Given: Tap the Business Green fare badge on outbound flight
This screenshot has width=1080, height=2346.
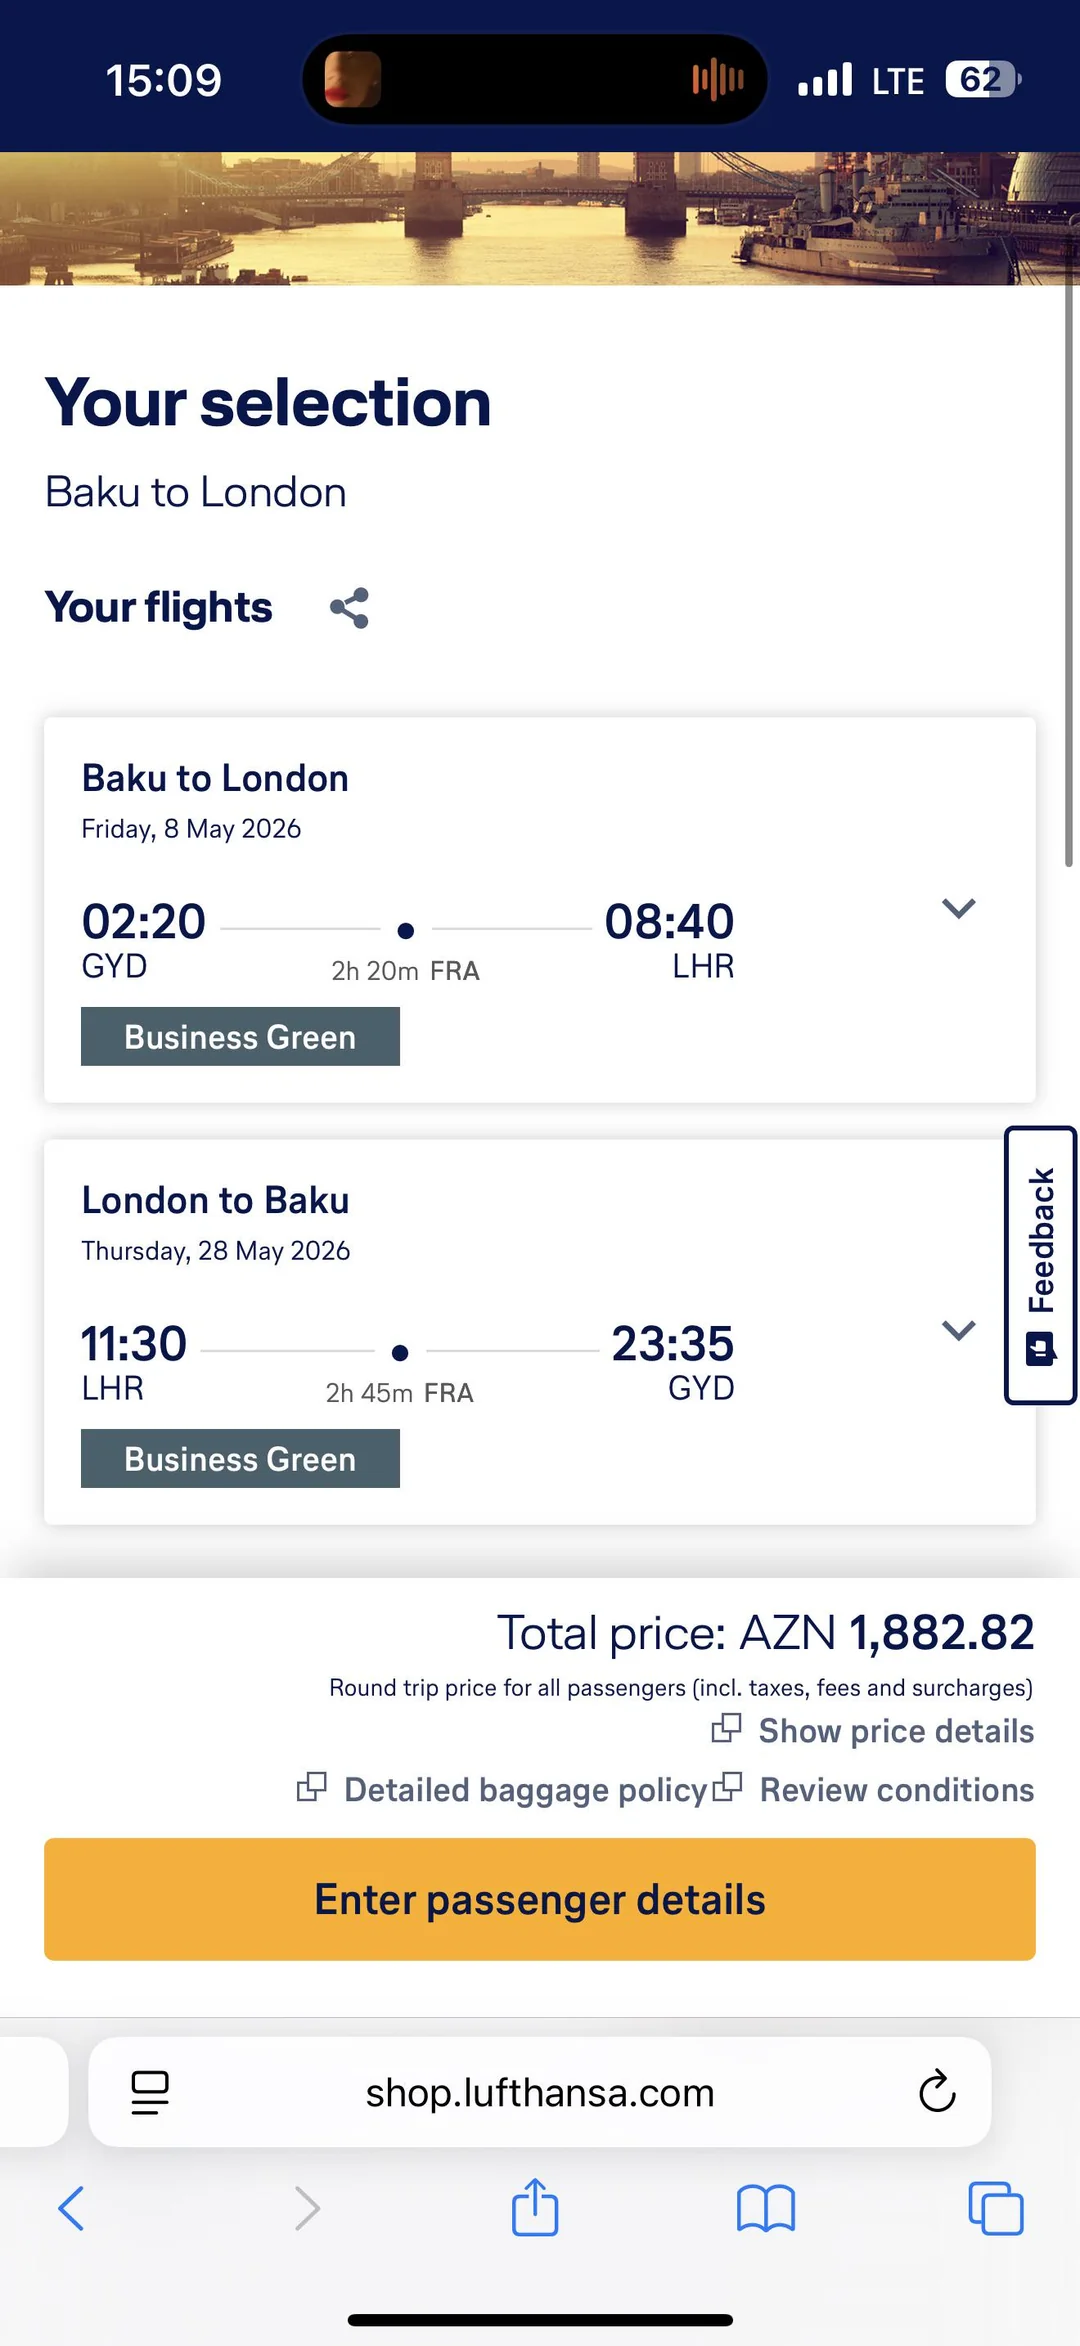Looking at the screenshot, I should pos(240,1037).
